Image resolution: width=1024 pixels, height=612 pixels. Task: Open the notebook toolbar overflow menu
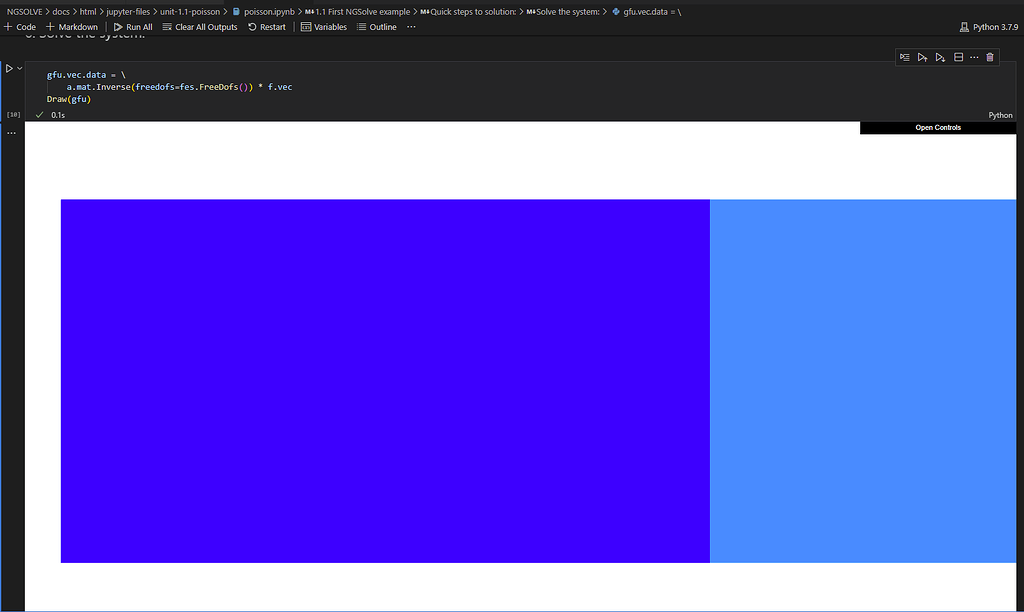click(x=410, y=27)
